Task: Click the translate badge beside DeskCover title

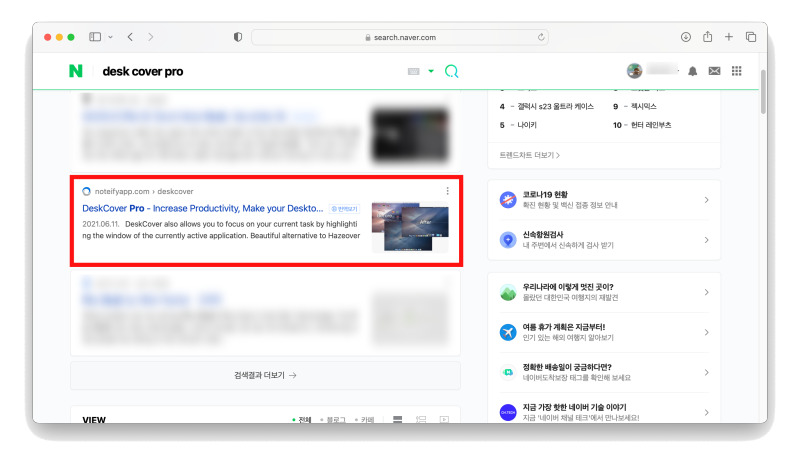Action: coord(345,209)
